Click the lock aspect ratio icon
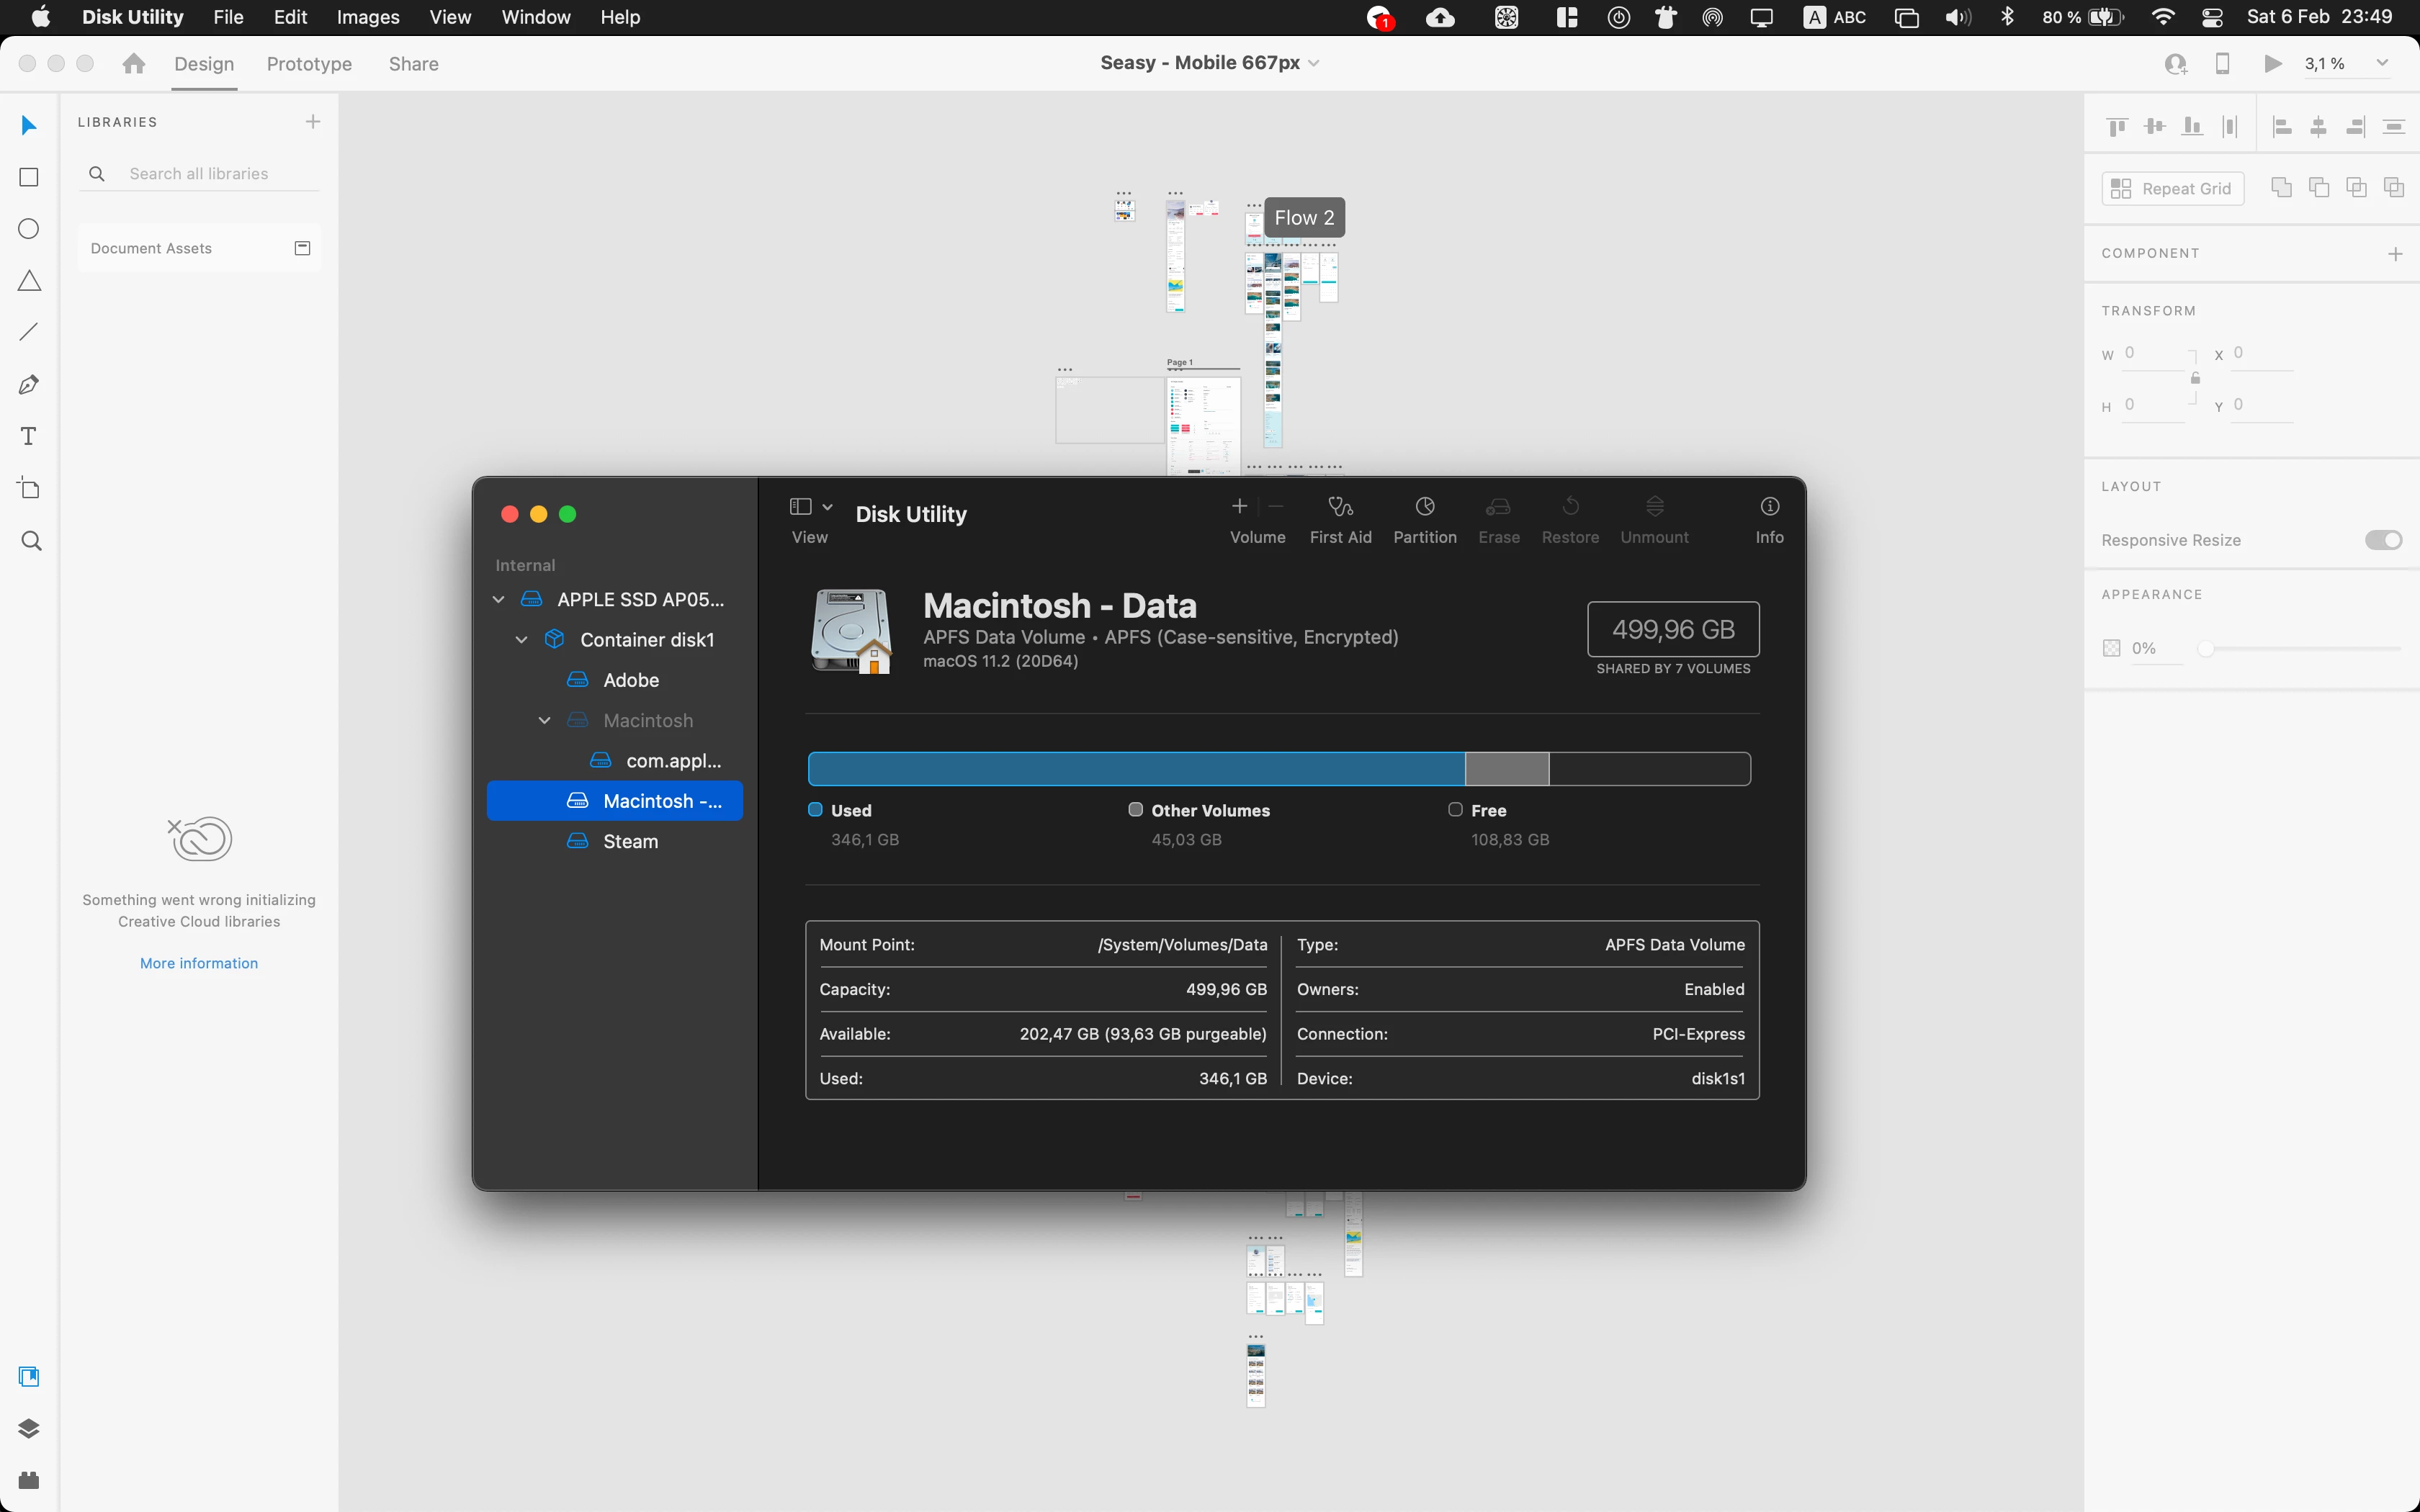The image size is (2420, 1512). click(x=2195, y=379)
